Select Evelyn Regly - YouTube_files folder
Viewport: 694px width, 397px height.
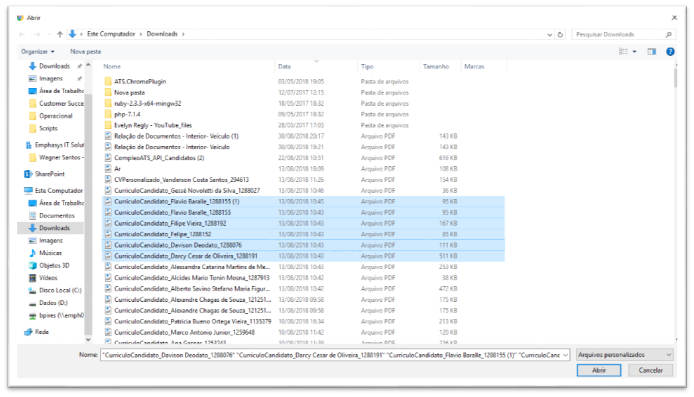pos(303,125)
